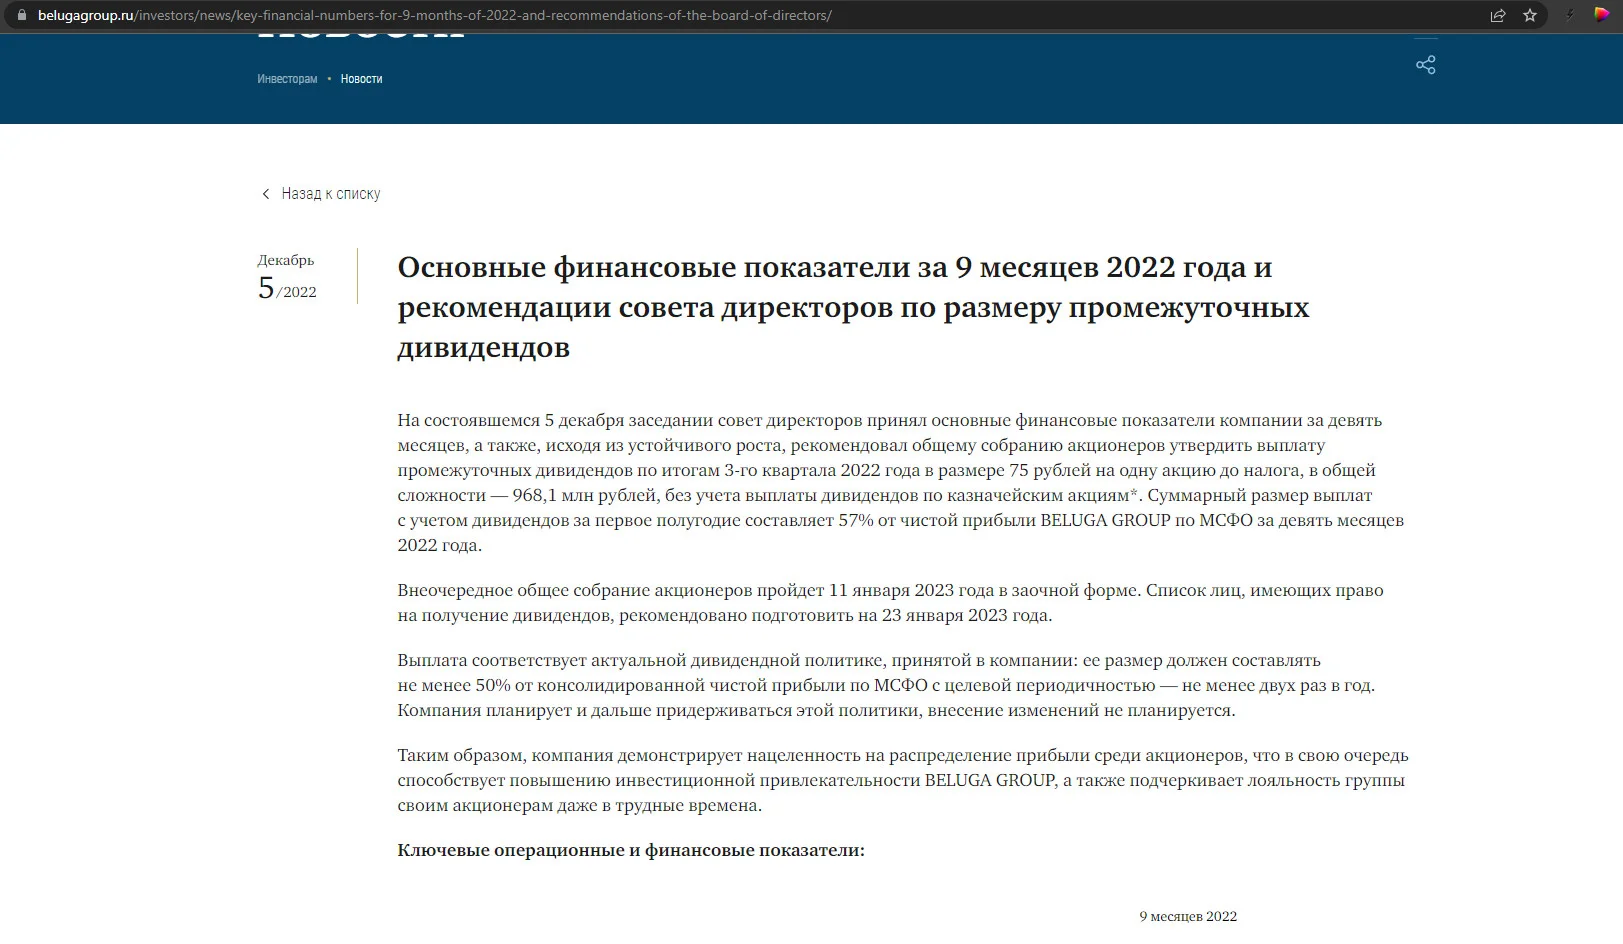This screenshot has height=944, width=1623.
Task: Click the paragraph starting 'Внеочередное общее собрание'
Action: click(890, 602)
